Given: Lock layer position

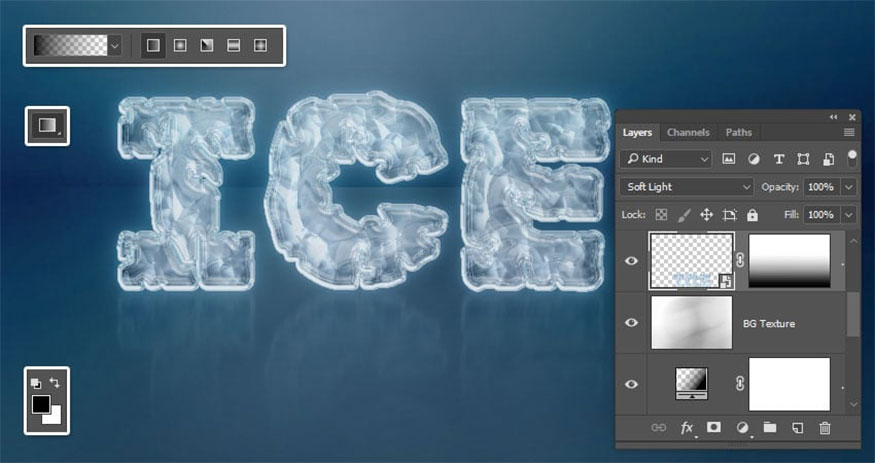Looking at the screenshot, I should (706, 215).
